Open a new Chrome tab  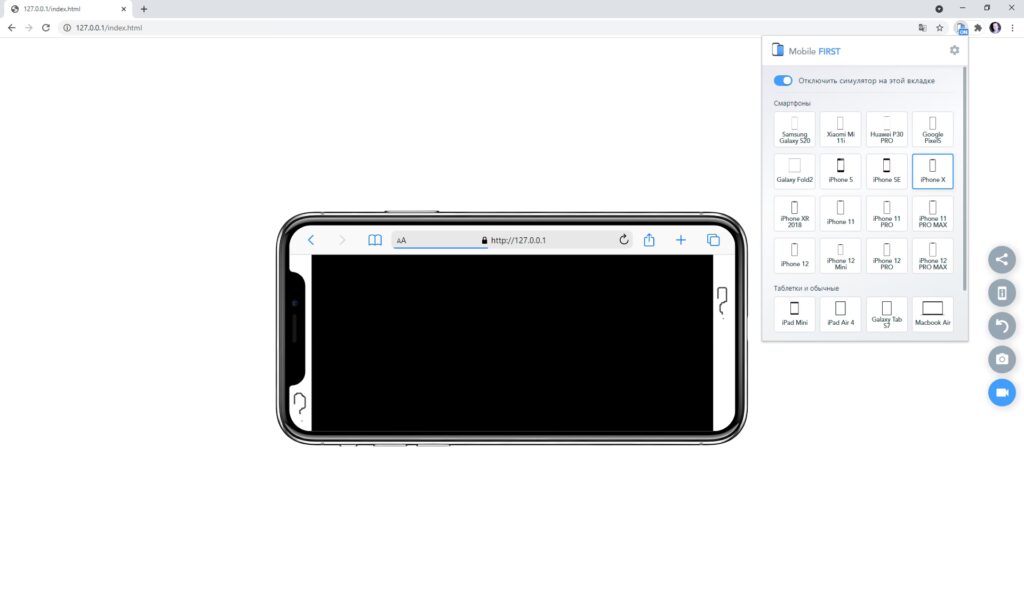pyautogui.click(x=144, y=8)
